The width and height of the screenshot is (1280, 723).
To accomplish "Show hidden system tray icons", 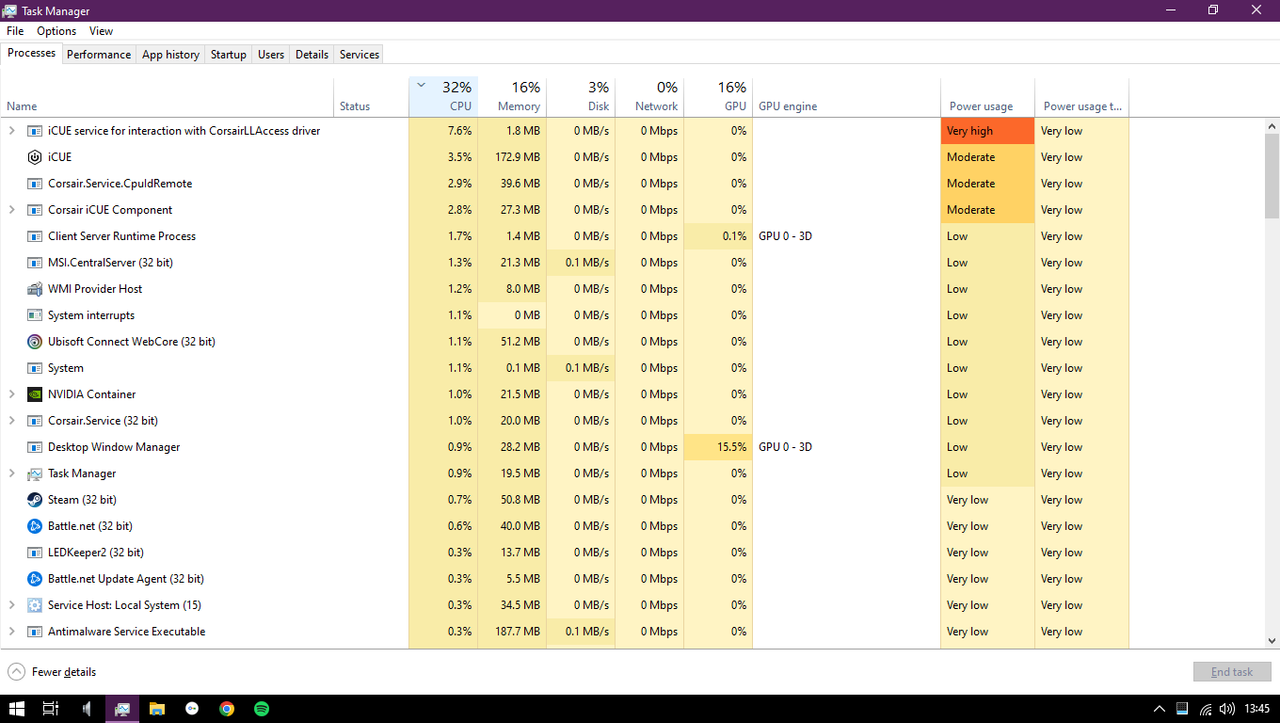I will coord(1159,709).
